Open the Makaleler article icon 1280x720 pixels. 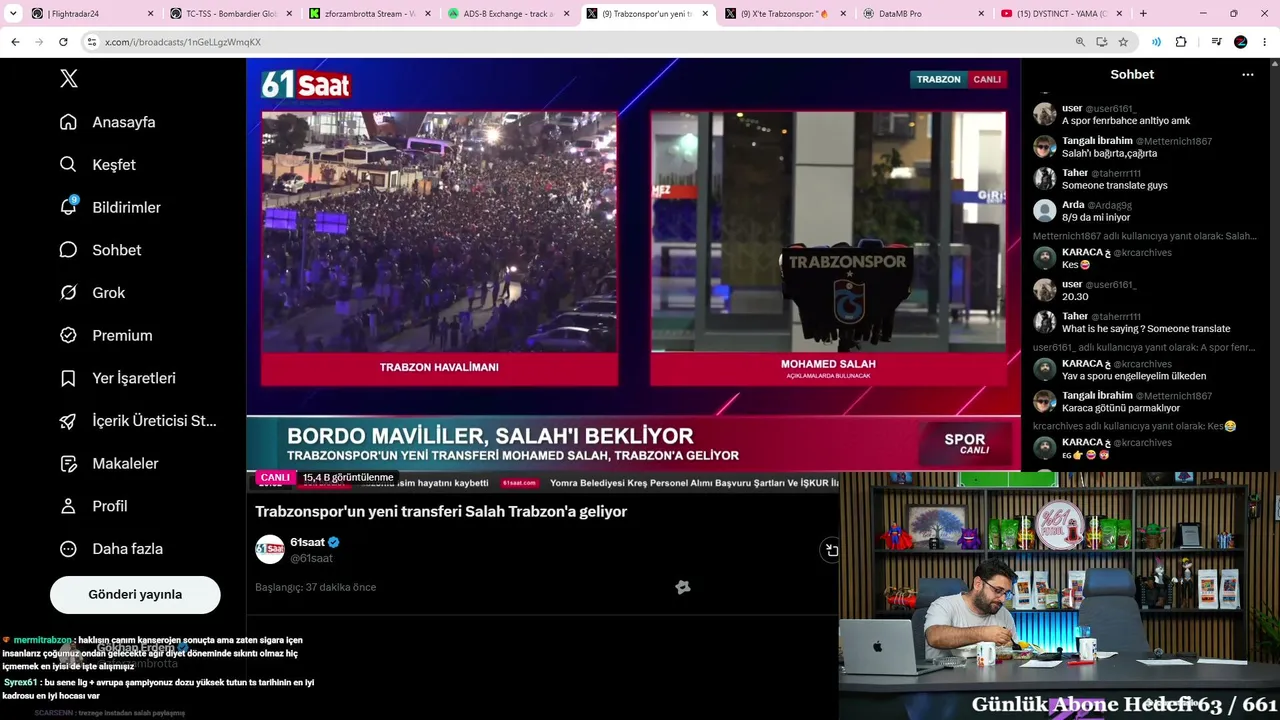[x=68, y=464]
